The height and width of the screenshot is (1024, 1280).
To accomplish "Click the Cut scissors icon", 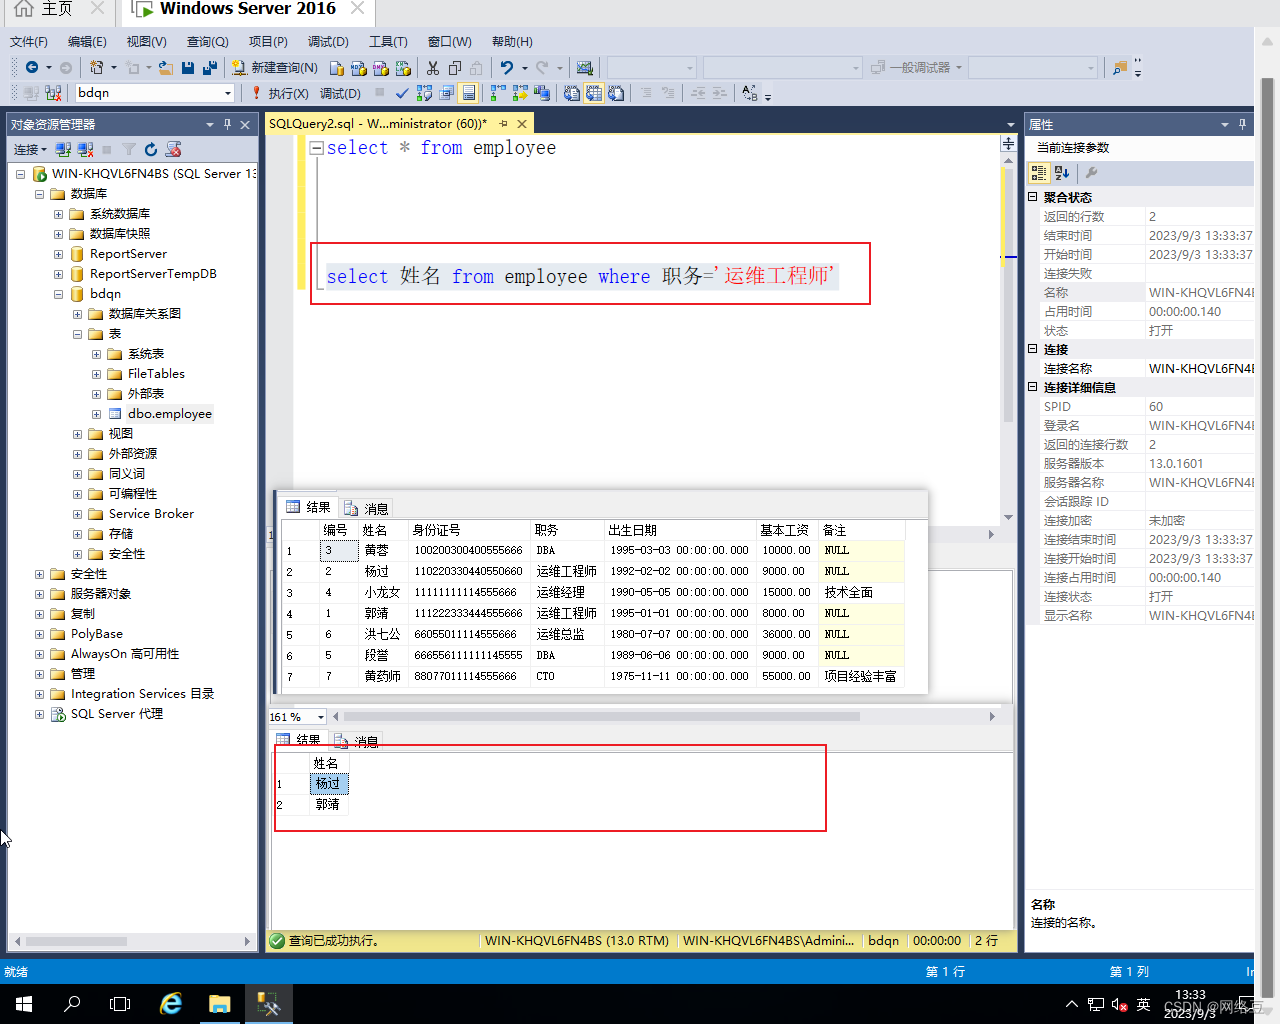I will (x=432, y=67).
